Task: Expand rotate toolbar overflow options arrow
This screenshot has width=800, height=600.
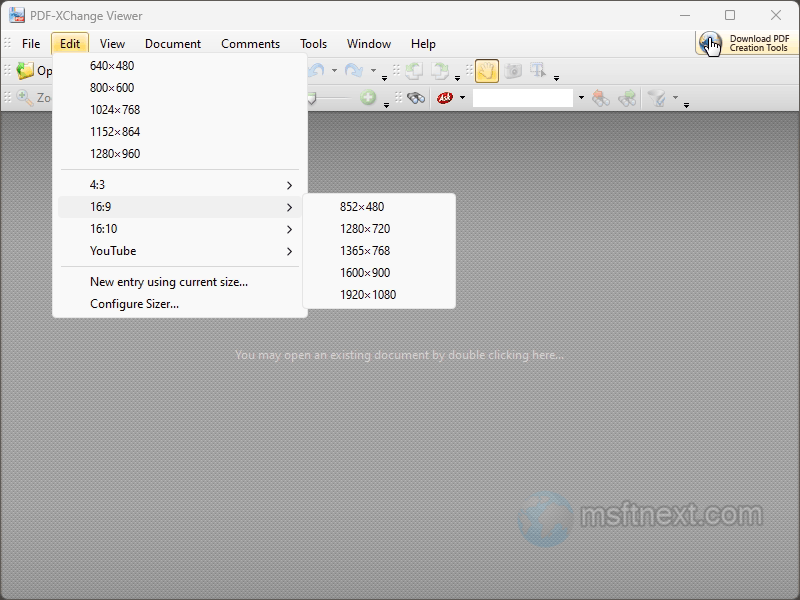Action: (x=457, y=78)
